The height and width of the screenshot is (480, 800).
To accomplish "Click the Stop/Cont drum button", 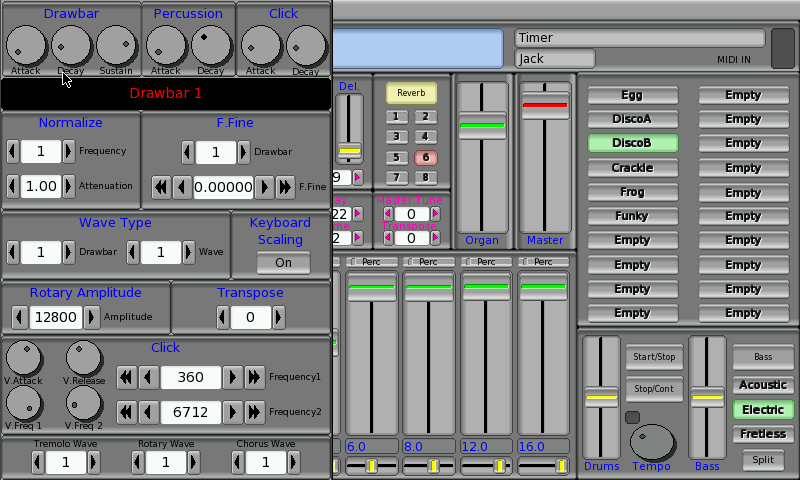I will click(654, 389).
